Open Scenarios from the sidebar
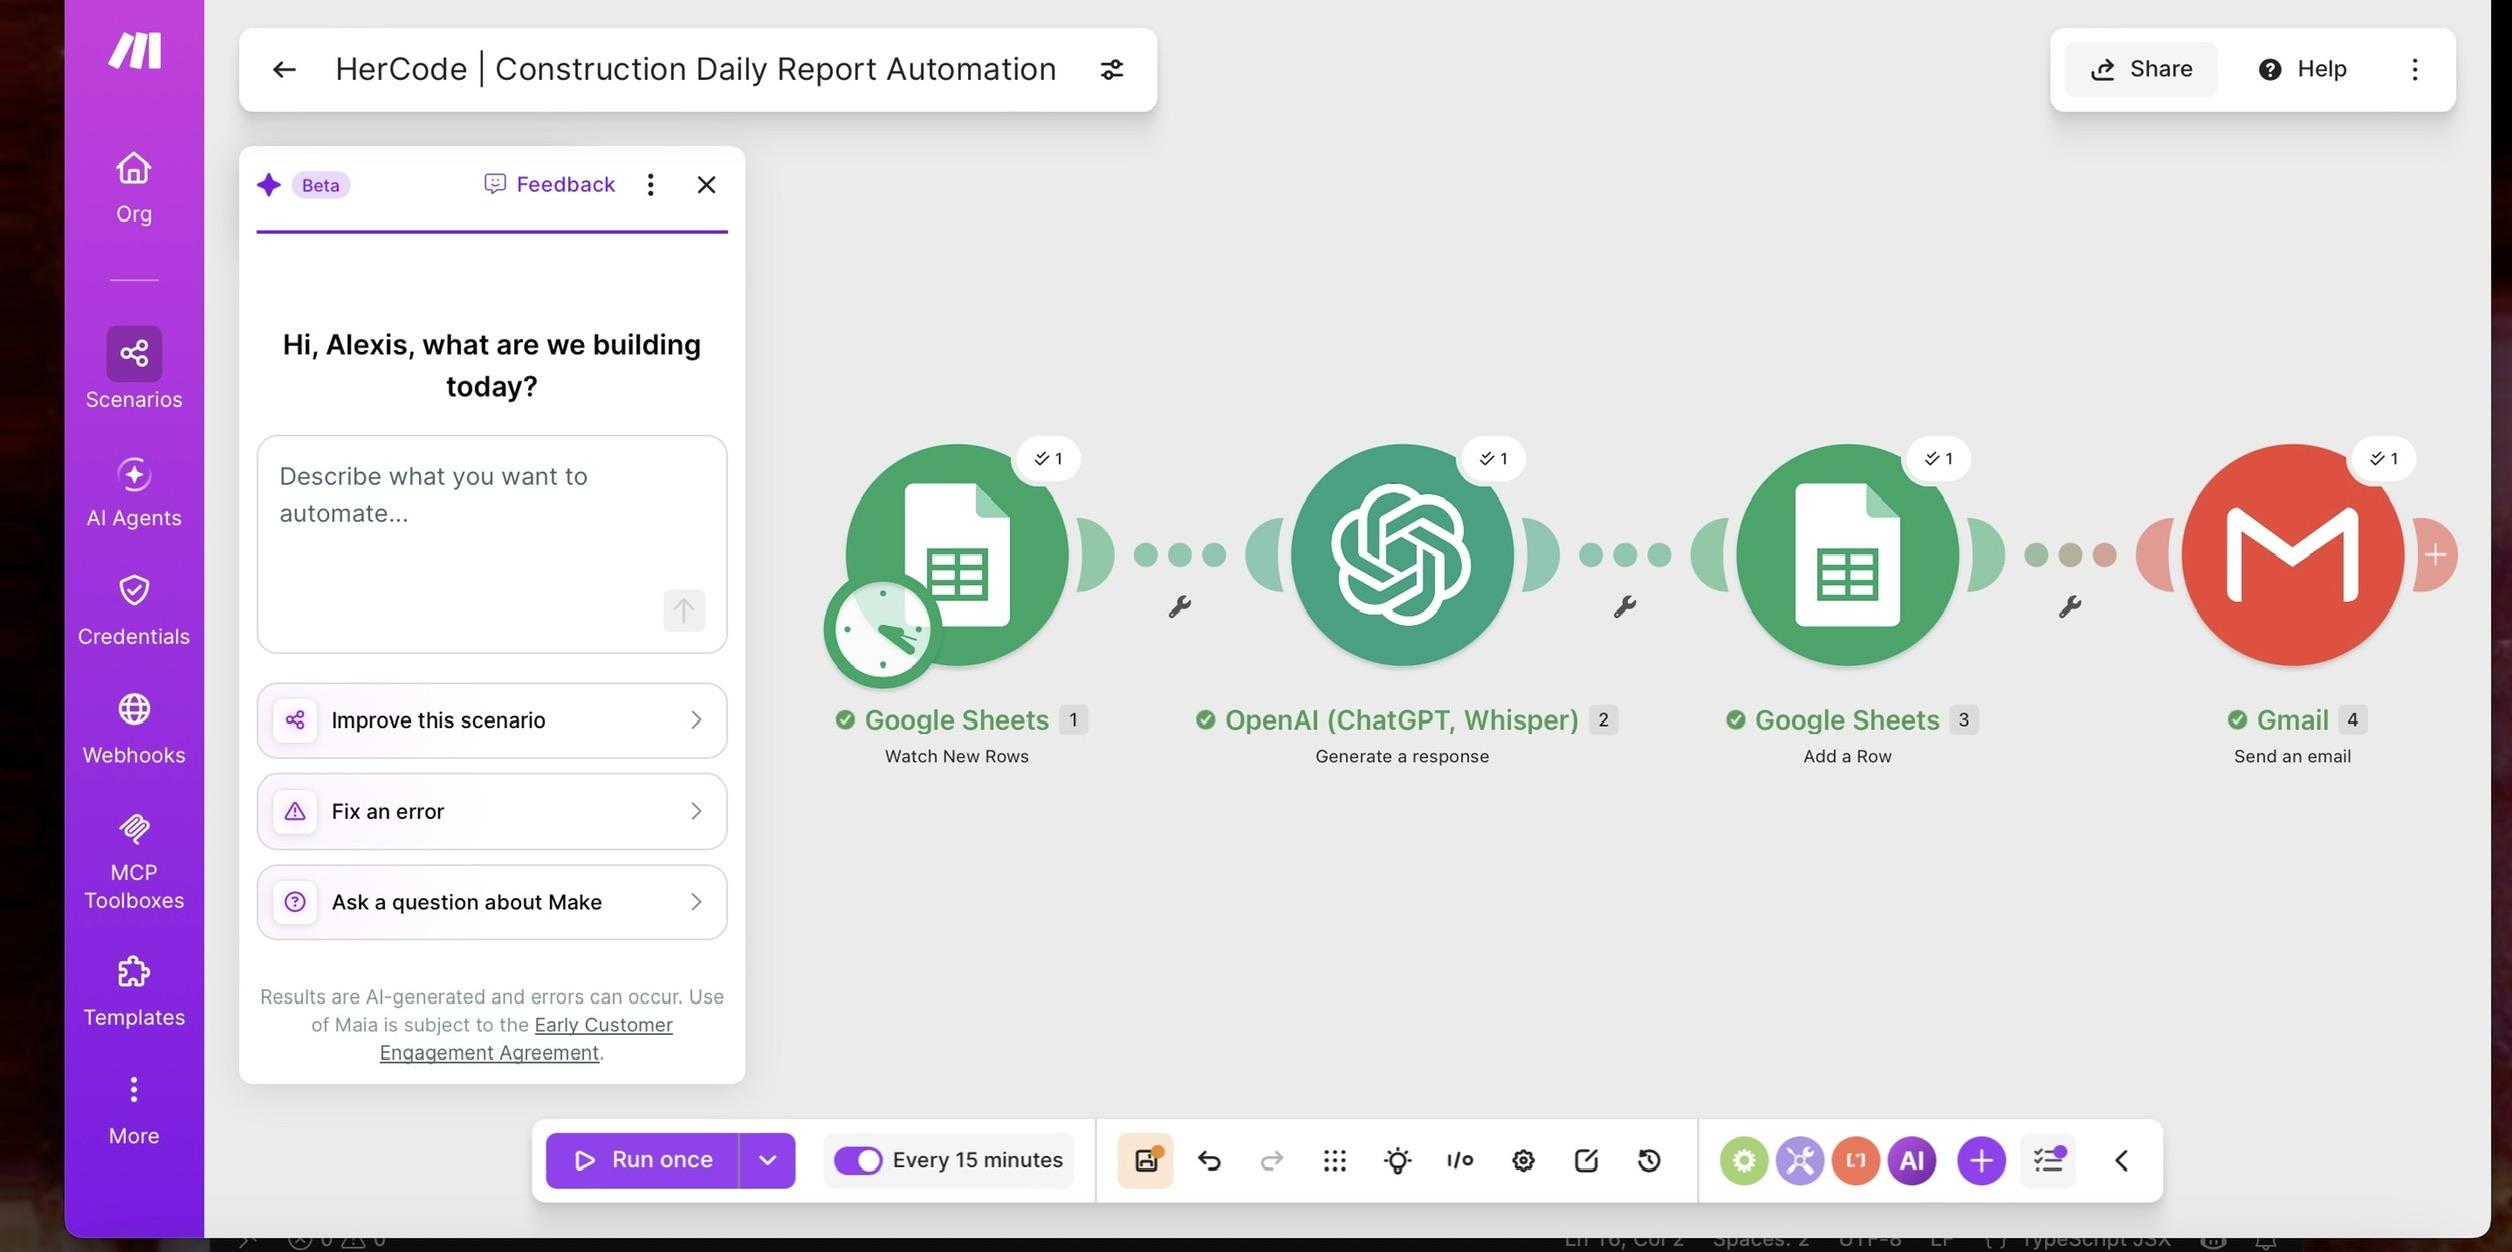Screen dimensions: 2512x1252 coord(134,368)
